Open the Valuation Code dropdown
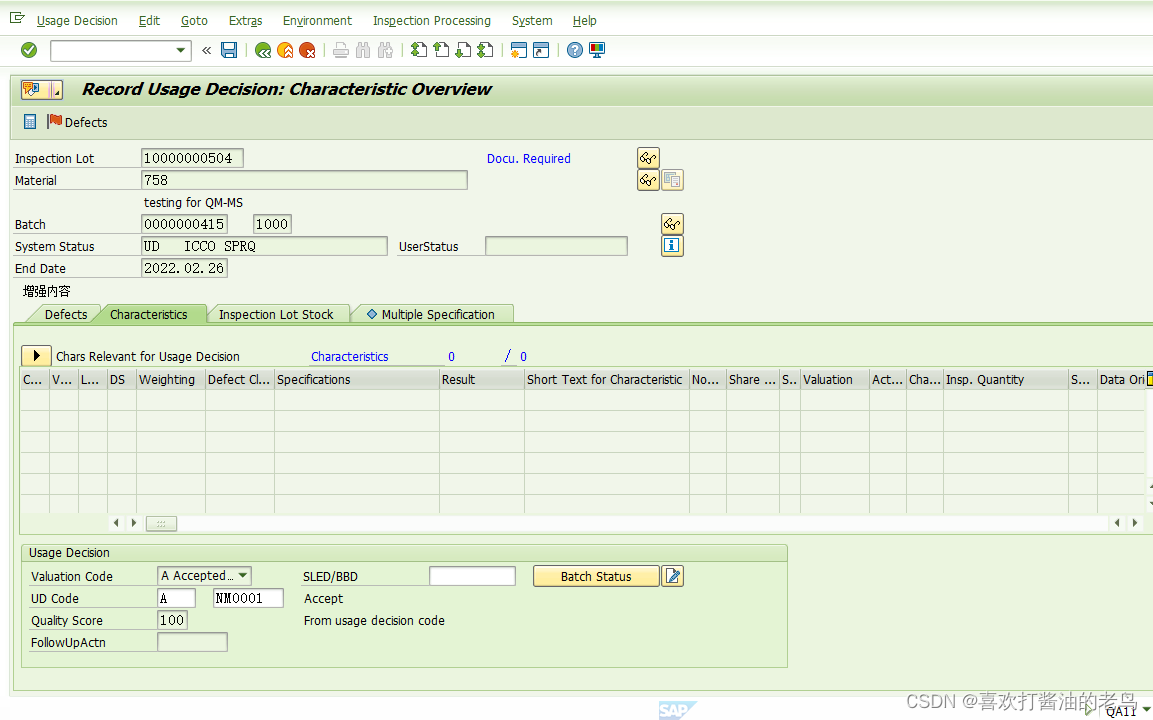The width and height of the screenshot is (1153, 720). point(243,575)
